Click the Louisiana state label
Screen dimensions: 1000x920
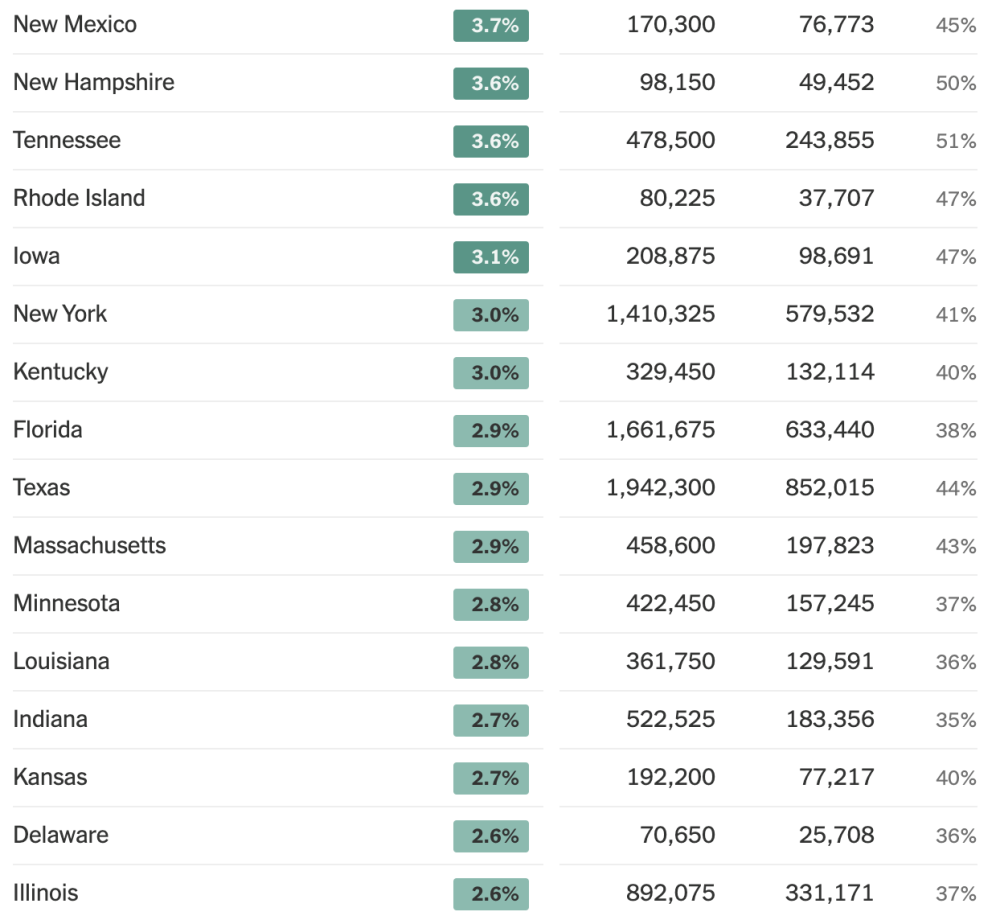62,662
